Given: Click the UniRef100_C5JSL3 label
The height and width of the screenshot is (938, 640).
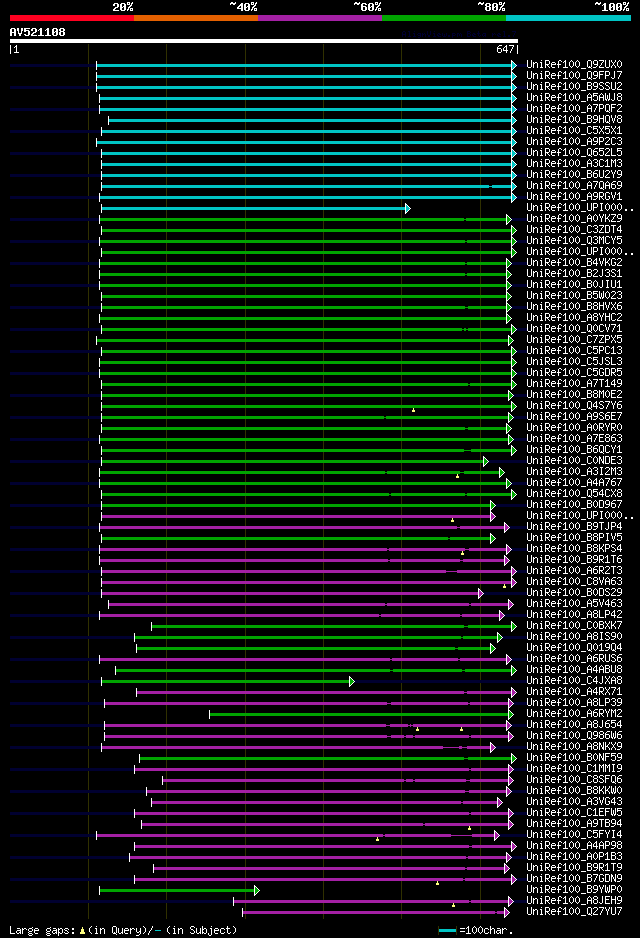Looking at the screenshot, I should [574, 361].
